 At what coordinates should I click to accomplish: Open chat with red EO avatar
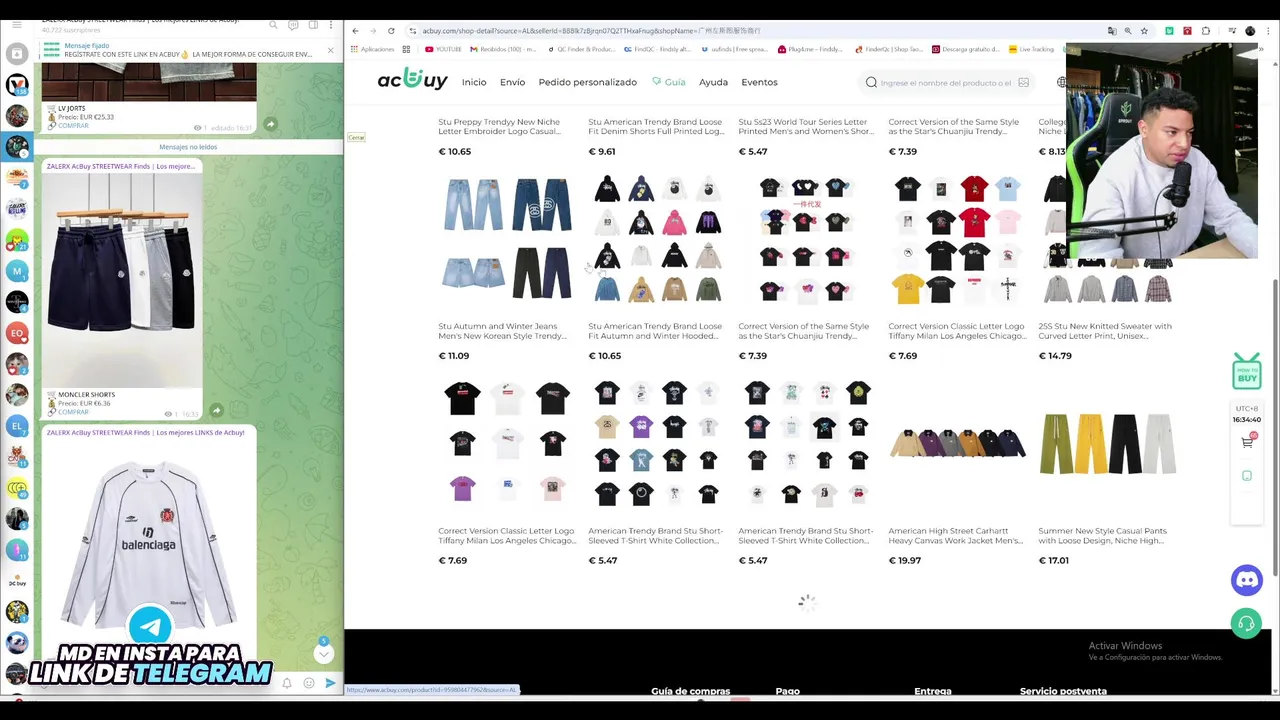(x=16, y=333)
